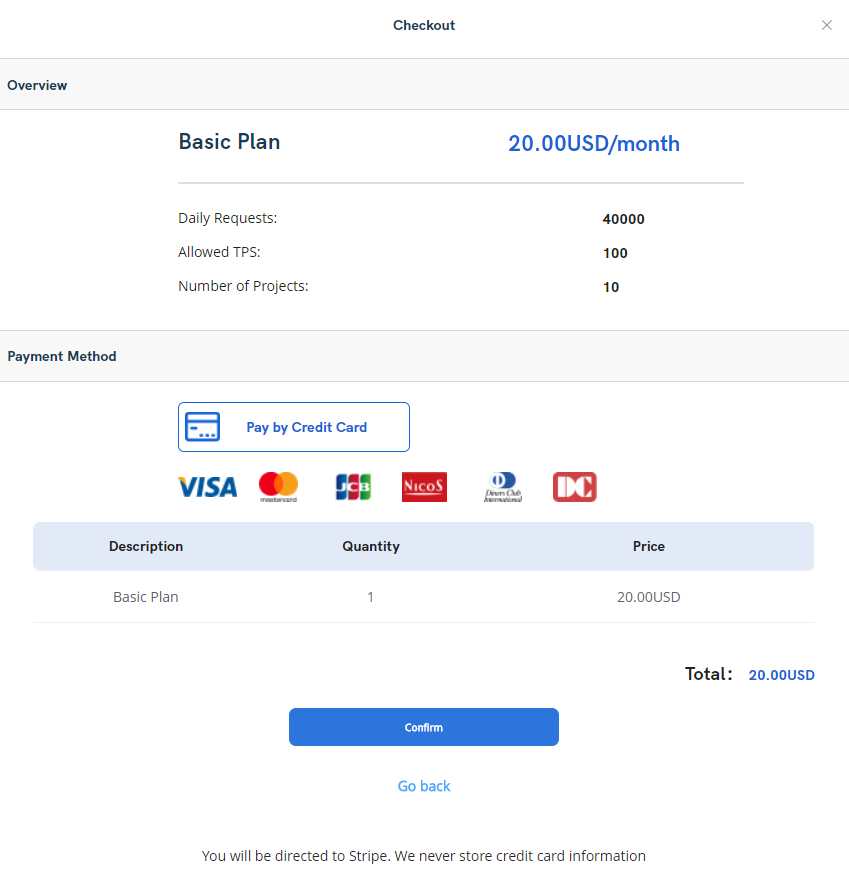Click the Daily Requests value 40000
Screen dimensions: 849x883
pyautogui.click(x=623, y=220)
